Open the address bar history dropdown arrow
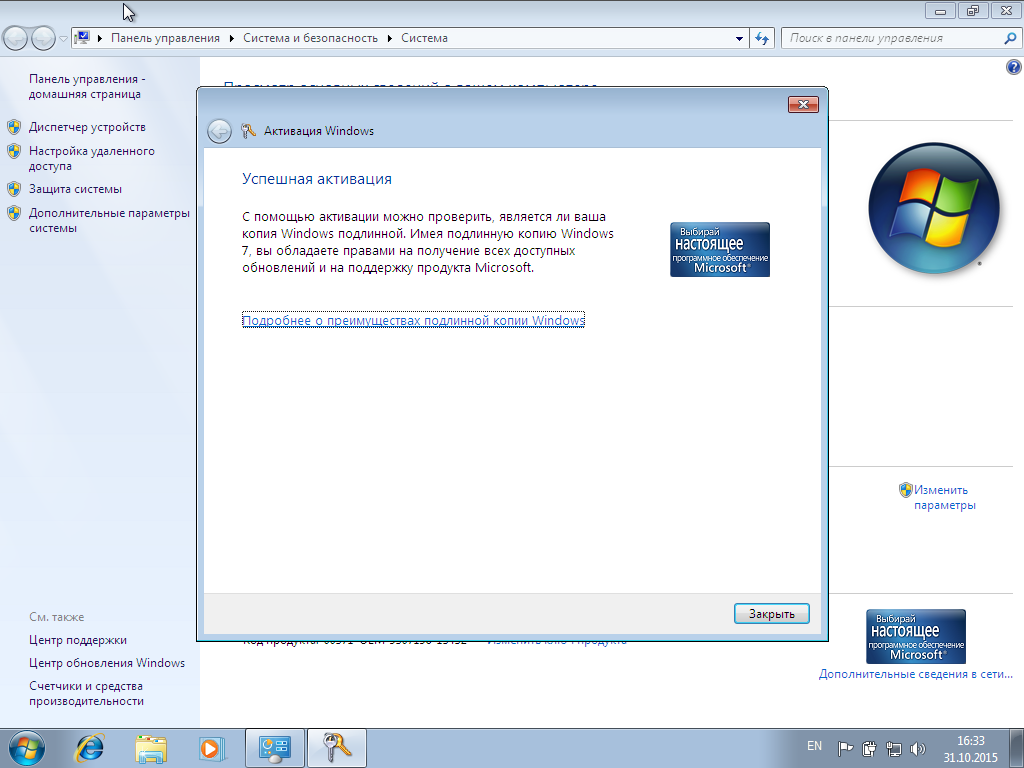 coord(739,39)
